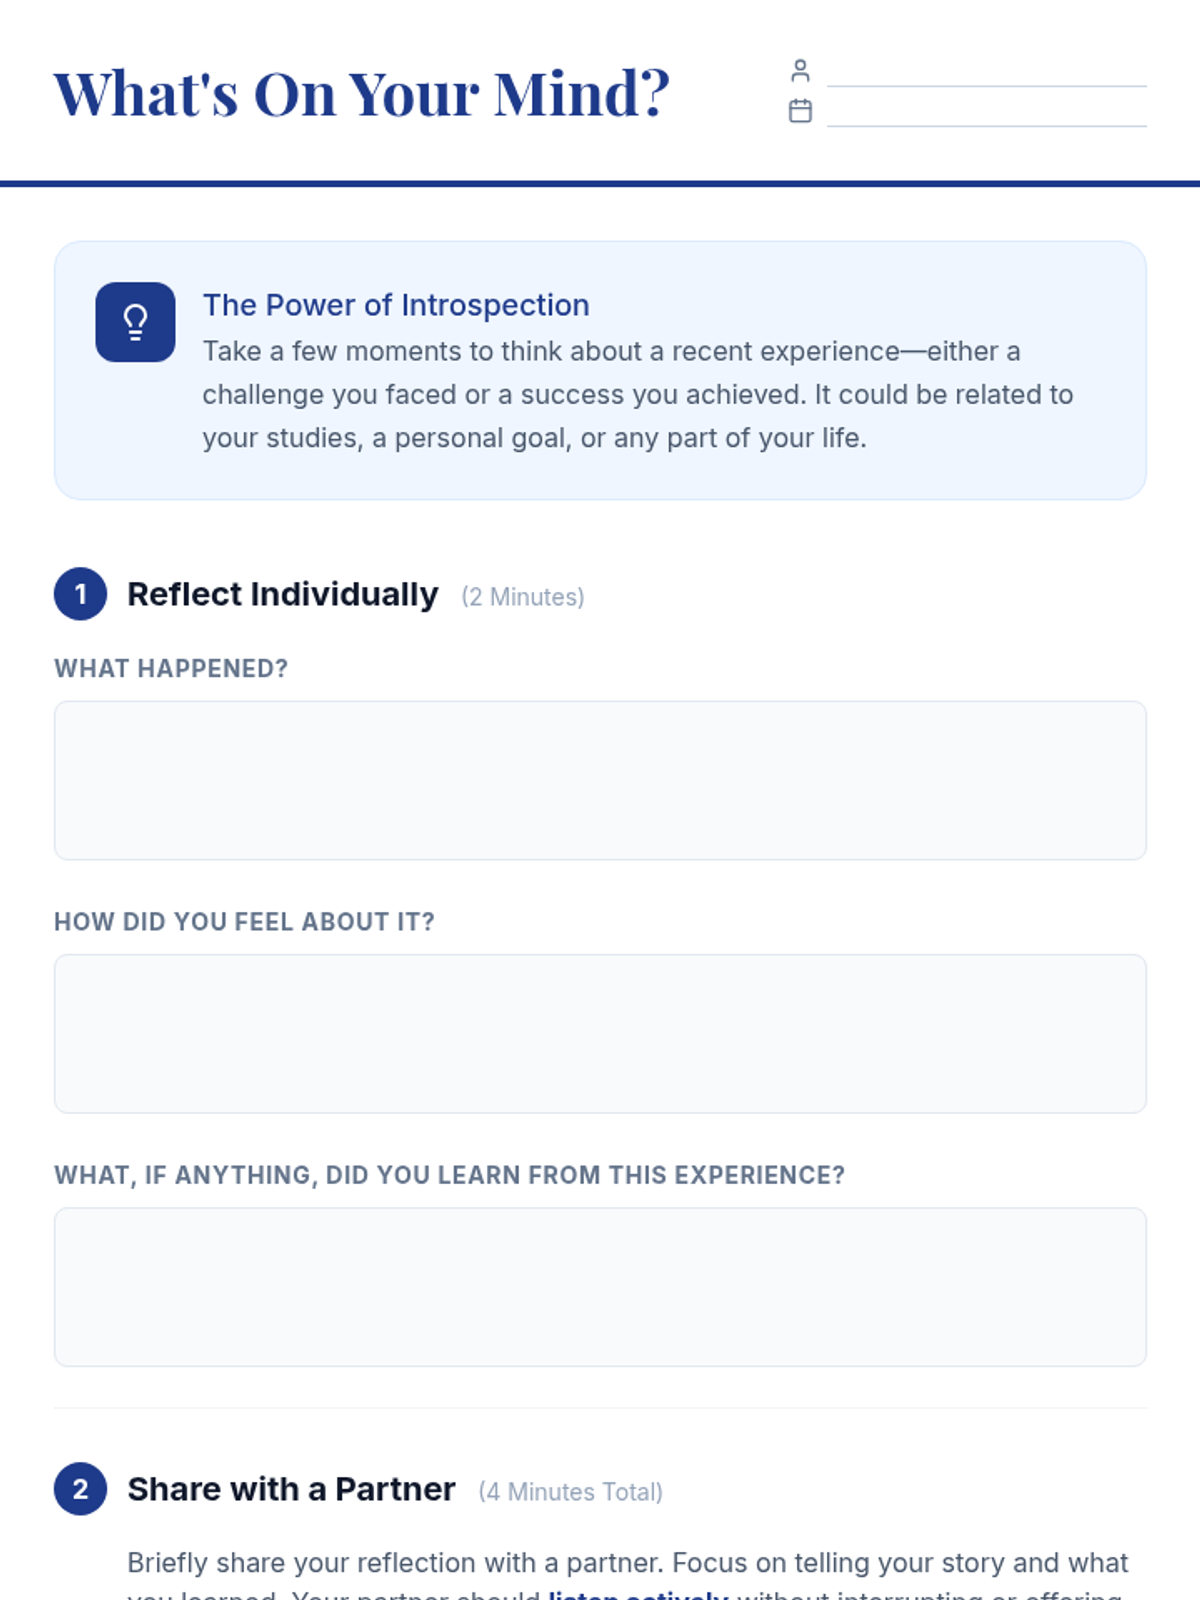Click the 'WHAT, IF ANYTHING, DID YOU LEARN' label
Screen dimensions: 1200x1600
[449, 1175]
